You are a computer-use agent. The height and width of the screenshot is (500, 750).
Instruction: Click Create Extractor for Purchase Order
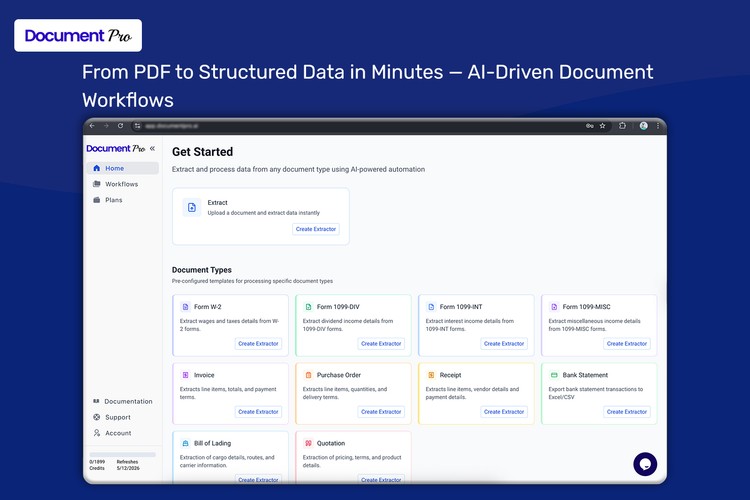click(381, 411)
